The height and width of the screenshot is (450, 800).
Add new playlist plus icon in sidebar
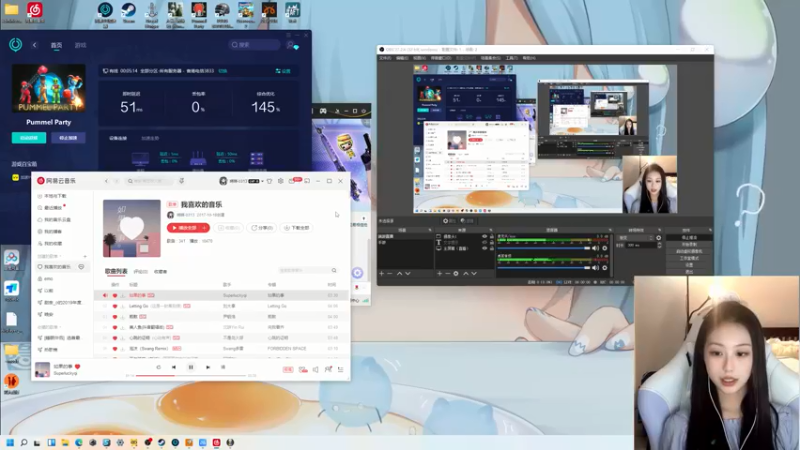(85, 256)
